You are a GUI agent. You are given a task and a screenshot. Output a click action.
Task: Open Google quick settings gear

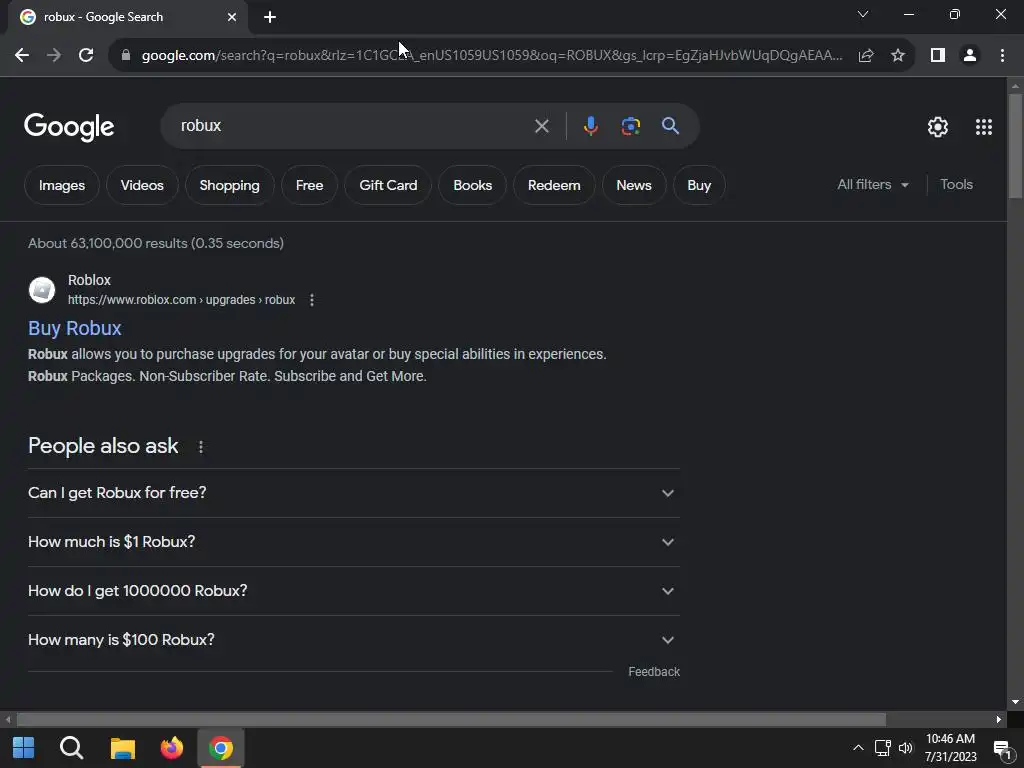(x=938, y=127)
